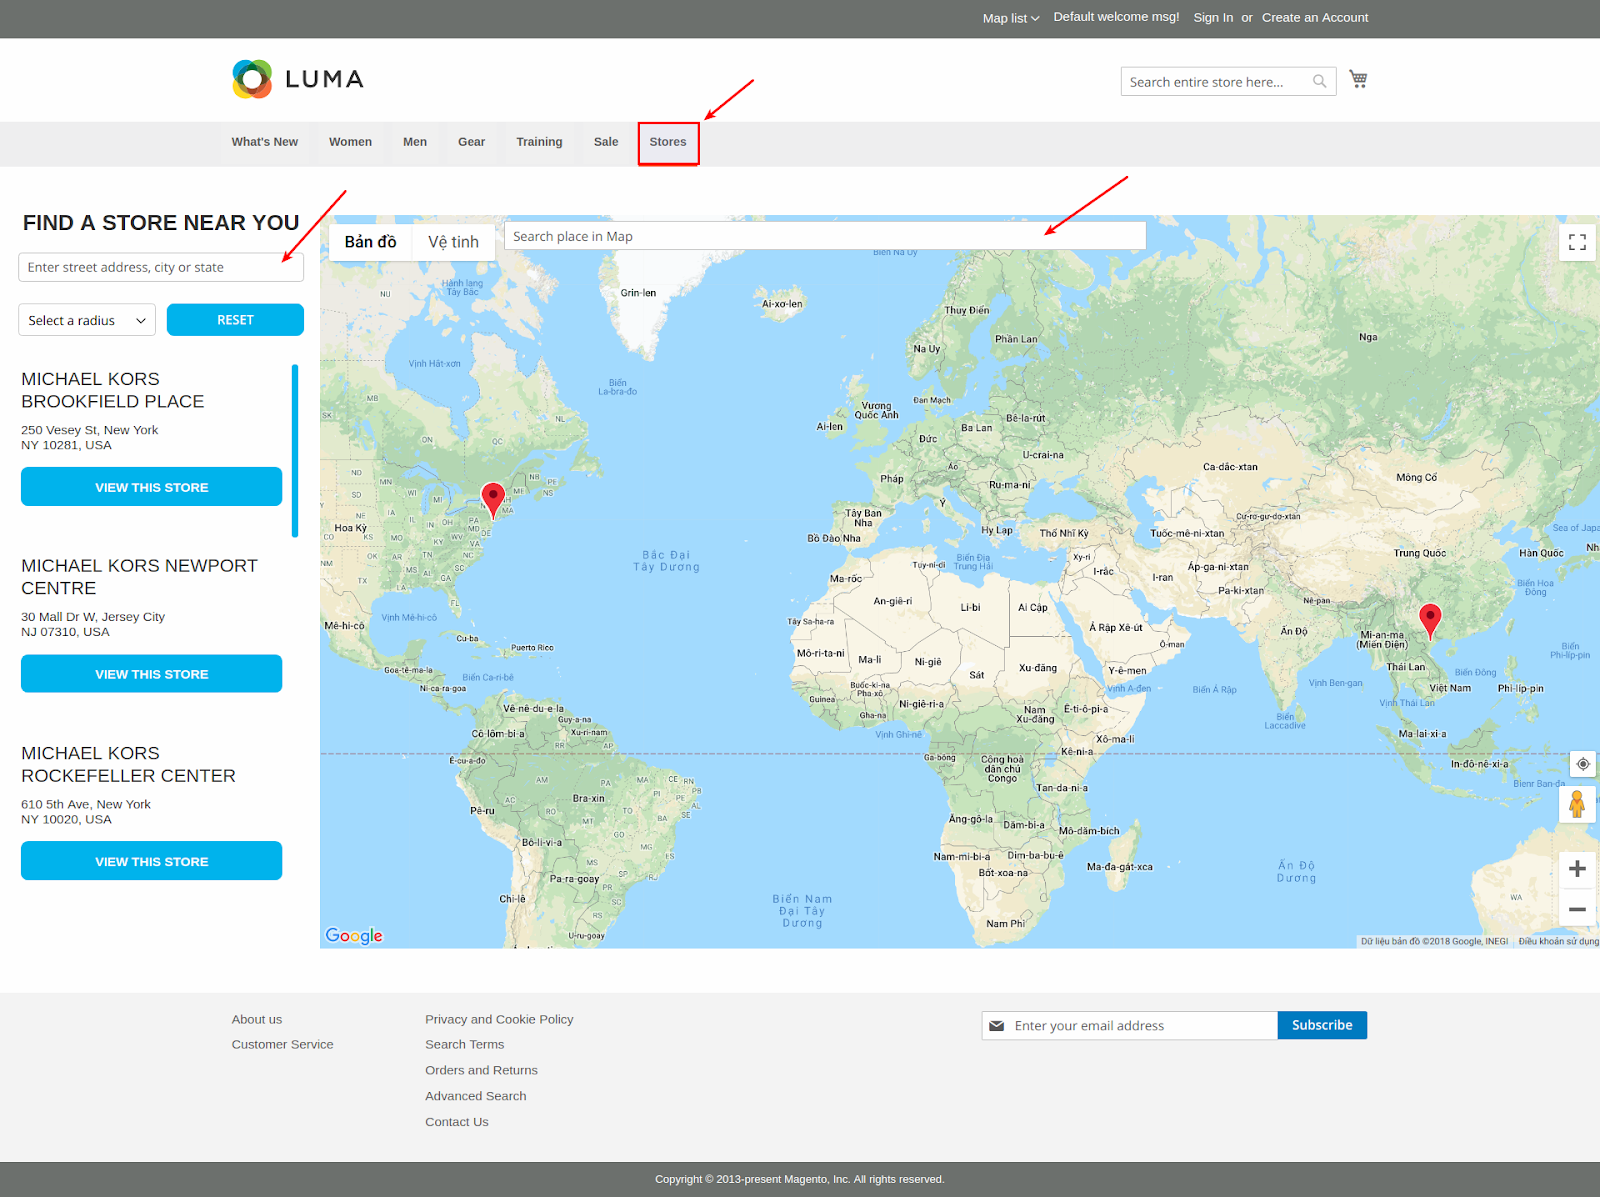This screenshot has width=1600, height=1197.
Task: Open the Gear menu
Action: (x=472, y=142)
